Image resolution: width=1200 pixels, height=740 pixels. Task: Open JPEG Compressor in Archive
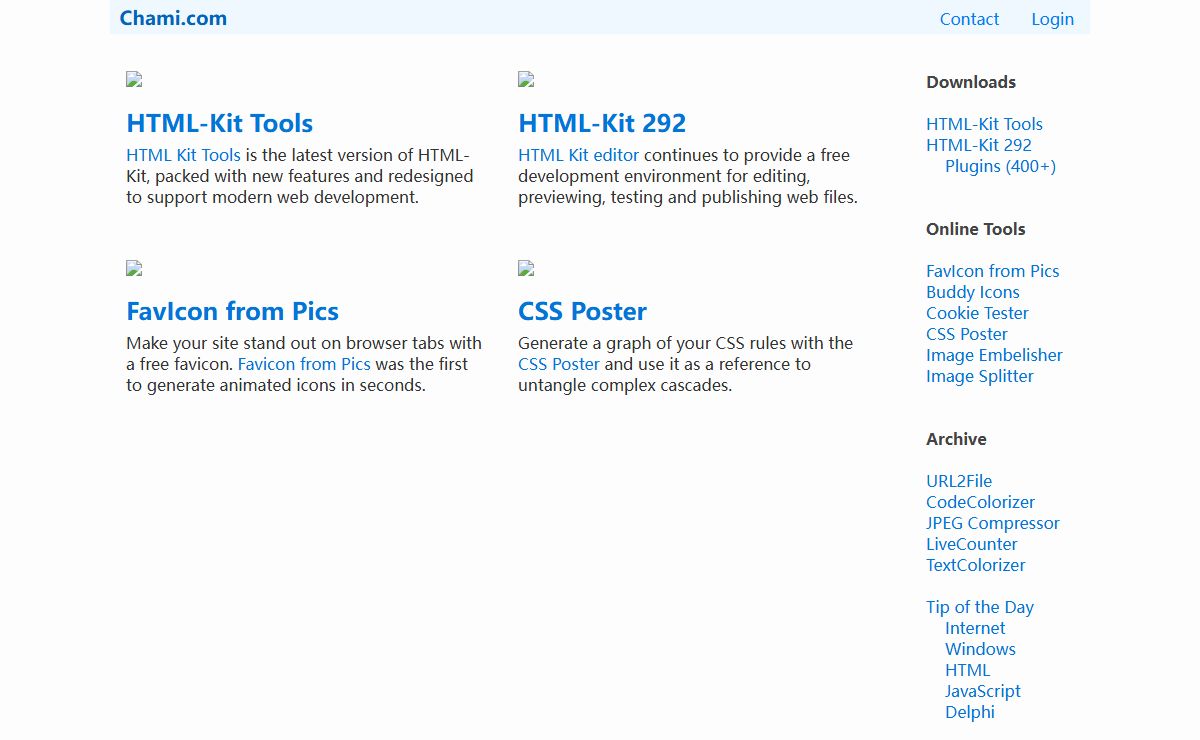[x=993, y=523]
